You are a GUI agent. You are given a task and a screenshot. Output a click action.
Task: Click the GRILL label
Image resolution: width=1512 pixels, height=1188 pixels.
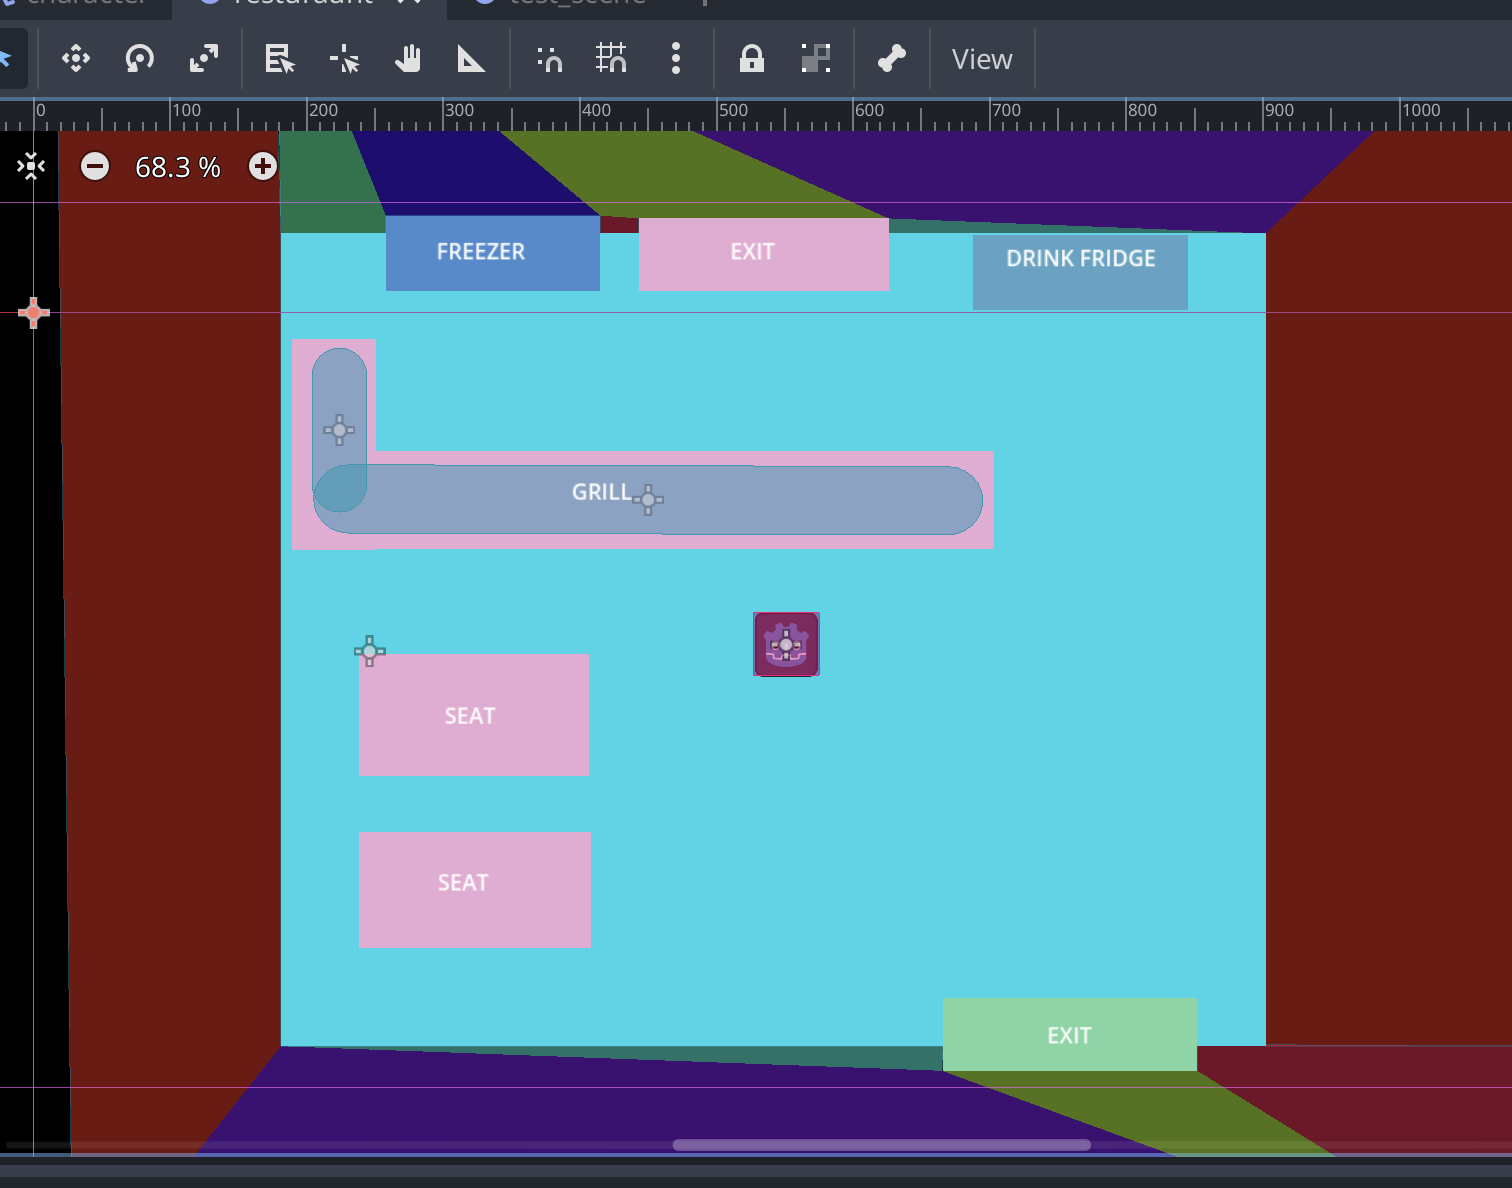pos(601,492)
